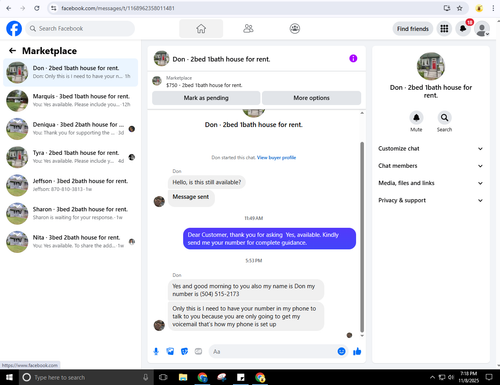The height and width of the screenshot is (385, 500).
Task: Click the purple conversation information icon
Action: tap(353, 59)
